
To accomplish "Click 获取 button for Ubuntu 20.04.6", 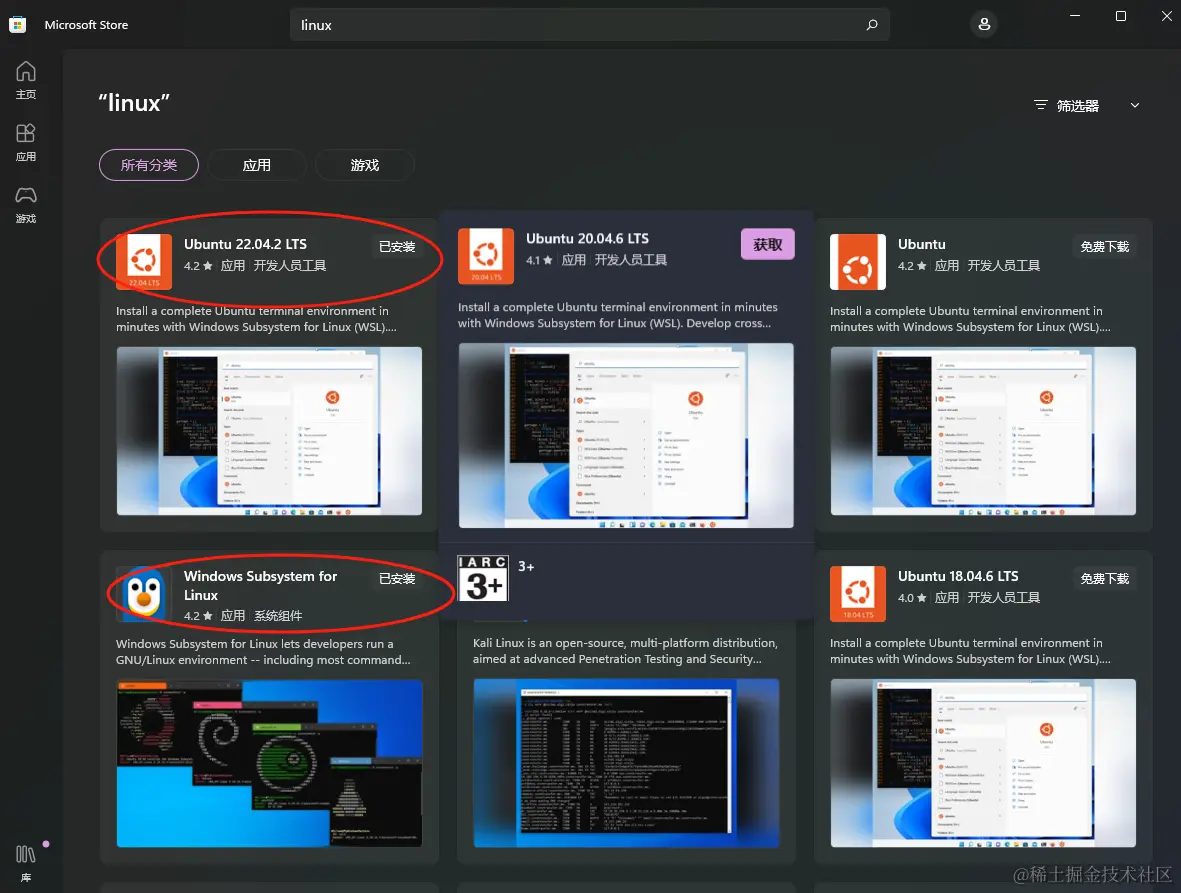I will click(x=767, y=244).
